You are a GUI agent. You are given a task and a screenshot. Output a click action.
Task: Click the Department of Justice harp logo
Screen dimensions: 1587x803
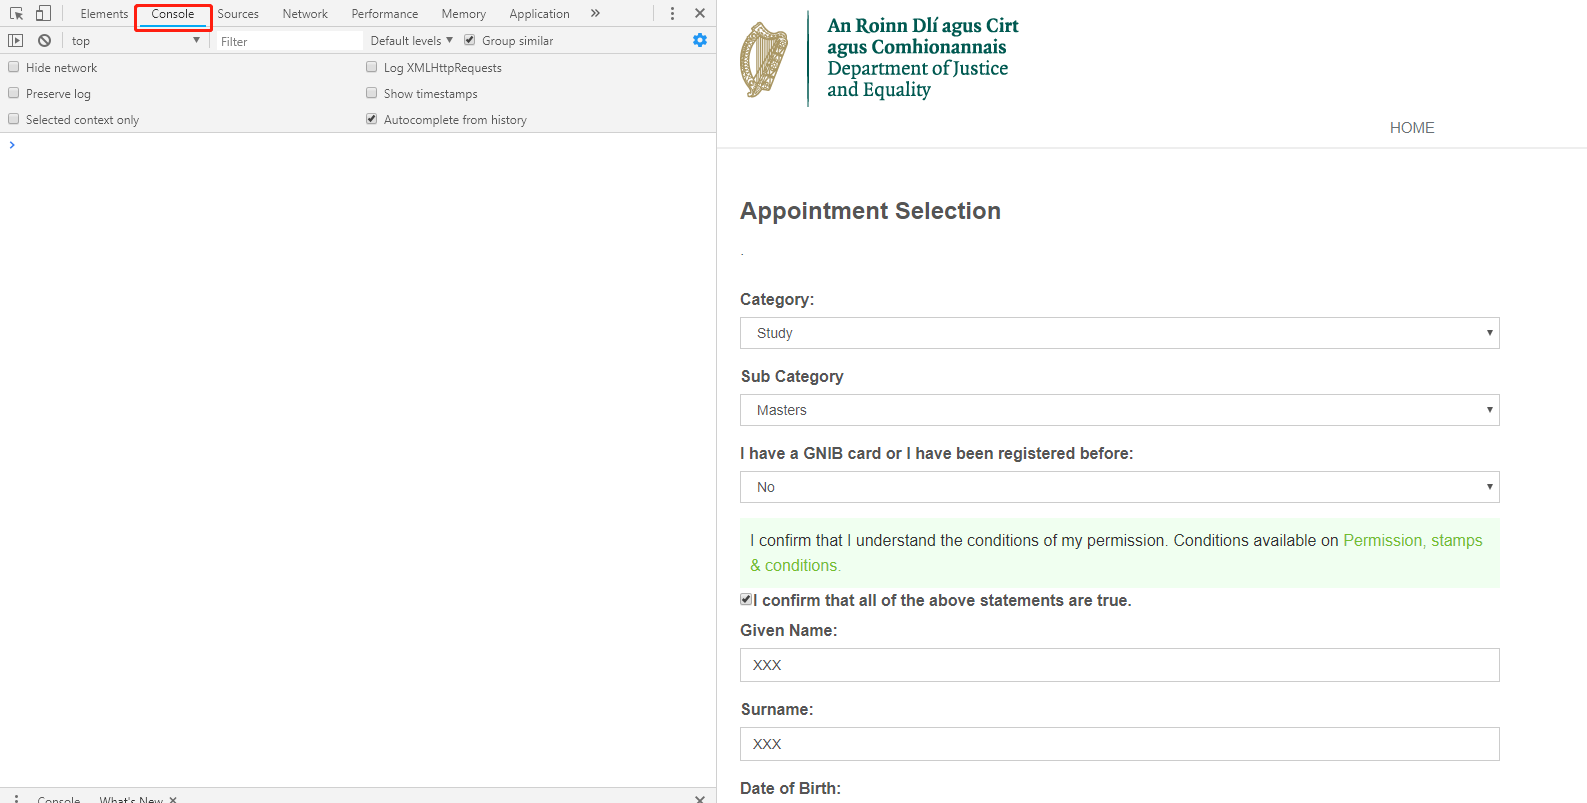(764, 60)
